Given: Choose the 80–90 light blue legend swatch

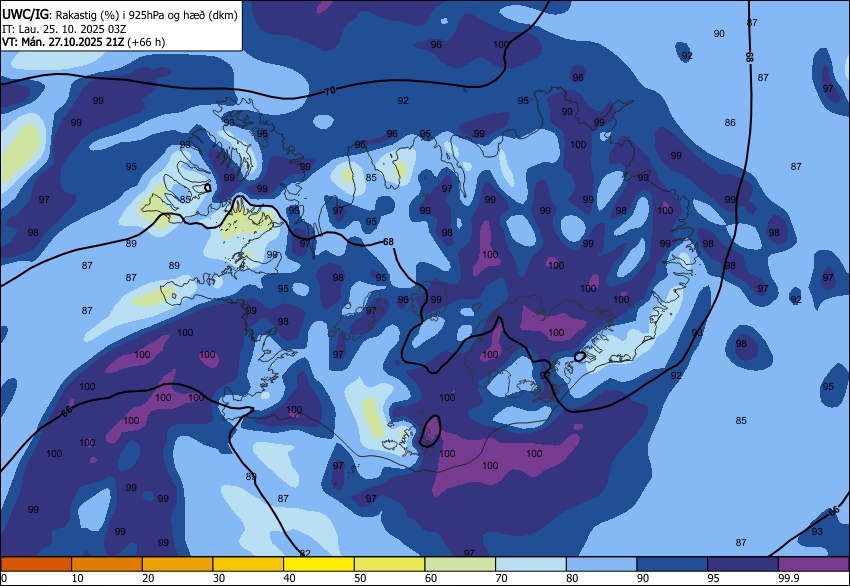Looking at the screenshot, I should coord(602,564).
